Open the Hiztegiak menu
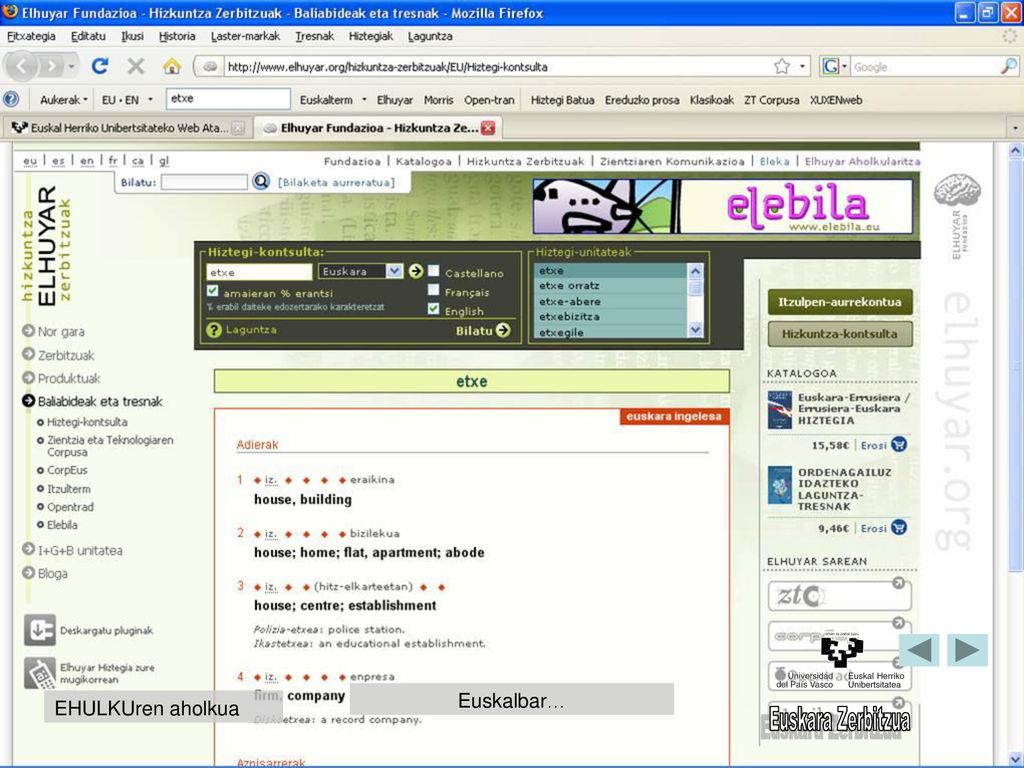Image resolution: width=1024 pixels, height=768 pixels. pos(370,36)
